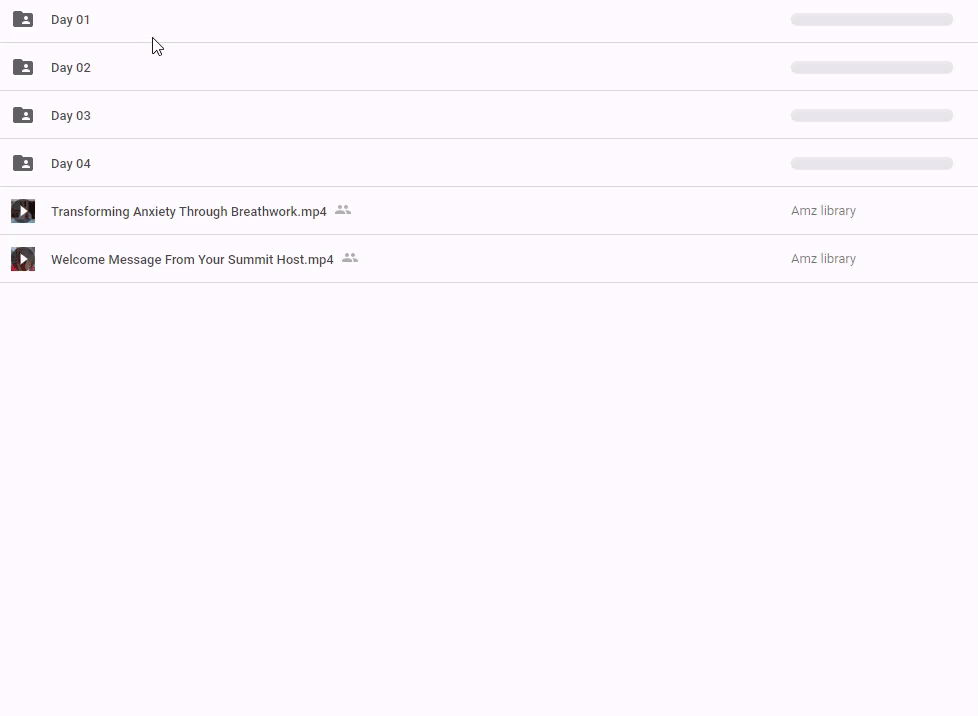This screenshot has height=716, width=978.
Task: Click shared people icon beside Breathwork.mp4
Action: [x=343, y=210]
